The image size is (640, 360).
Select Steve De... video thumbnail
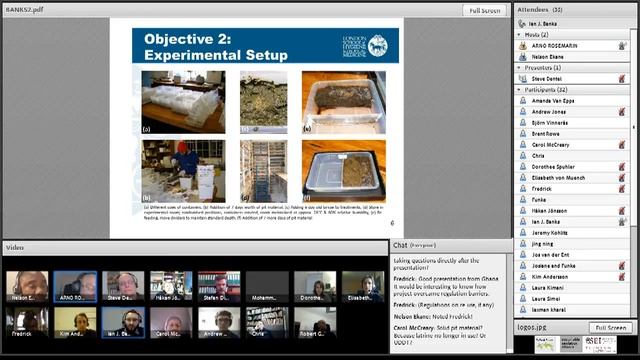point(123,287)
